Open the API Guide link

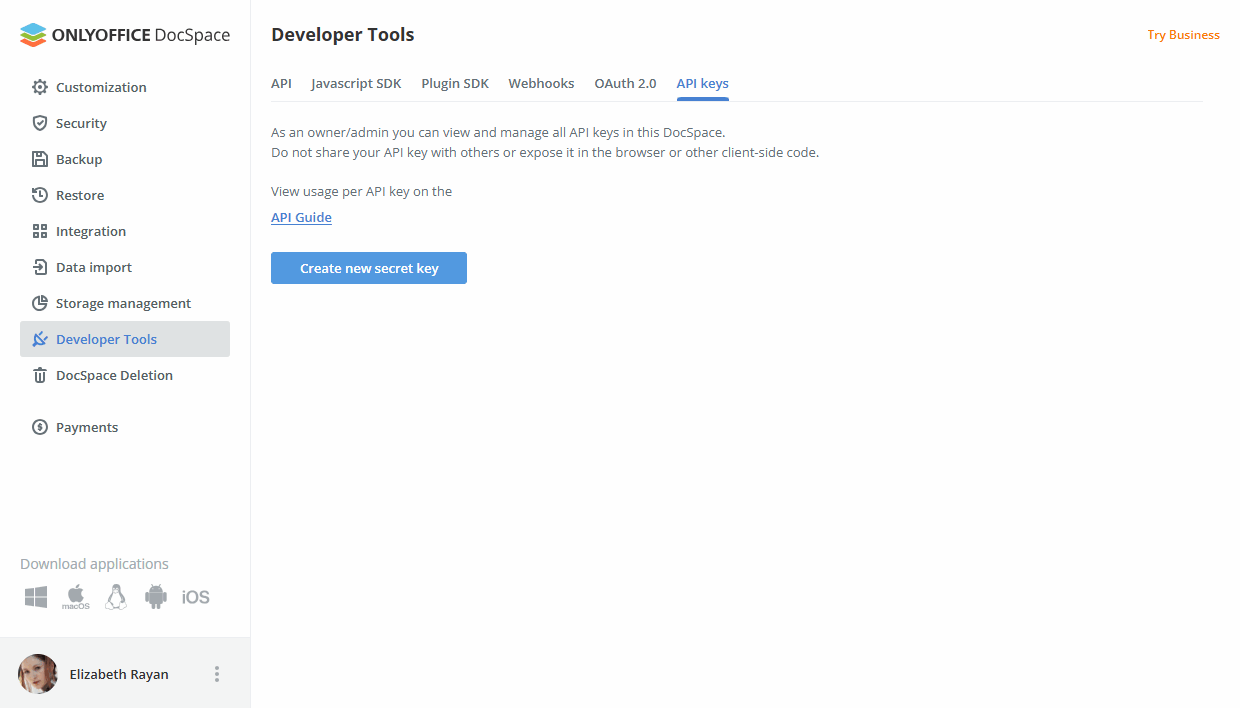click(301, 217)
